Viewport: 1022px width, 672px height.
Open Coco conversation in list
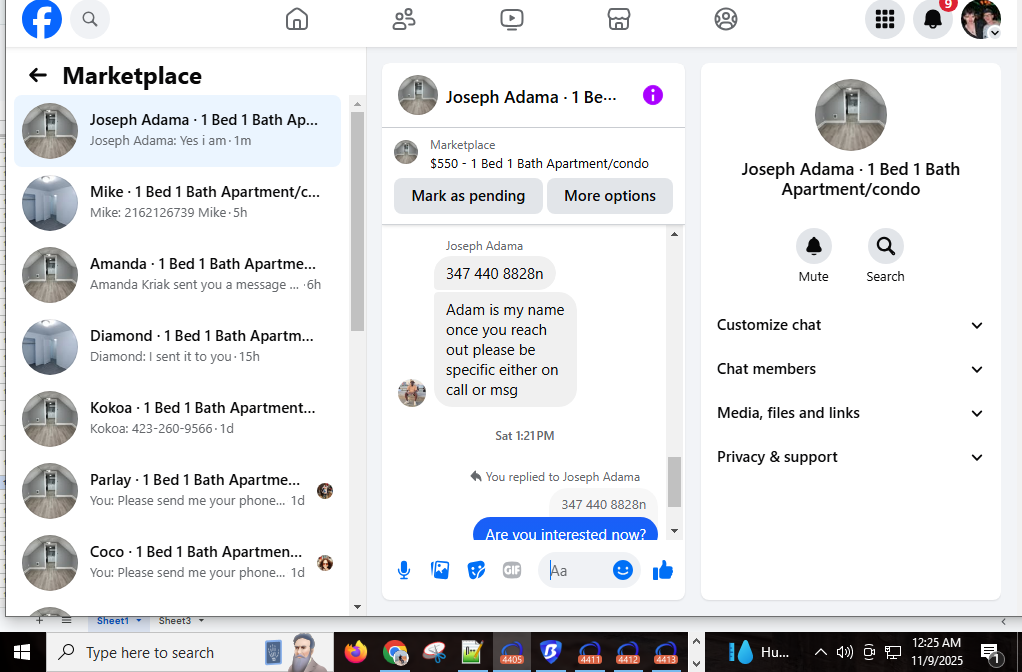click(x=177, y=562)
